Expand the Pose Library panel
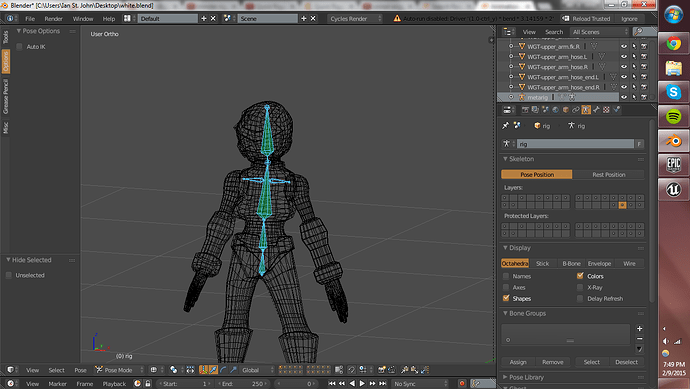 (x=505, y=377)
